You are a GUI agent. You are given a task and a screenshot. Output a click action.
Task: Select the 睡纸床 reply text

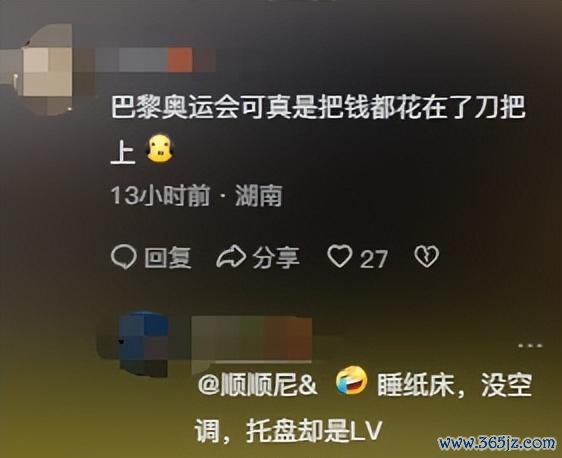(x=363, y=408)
